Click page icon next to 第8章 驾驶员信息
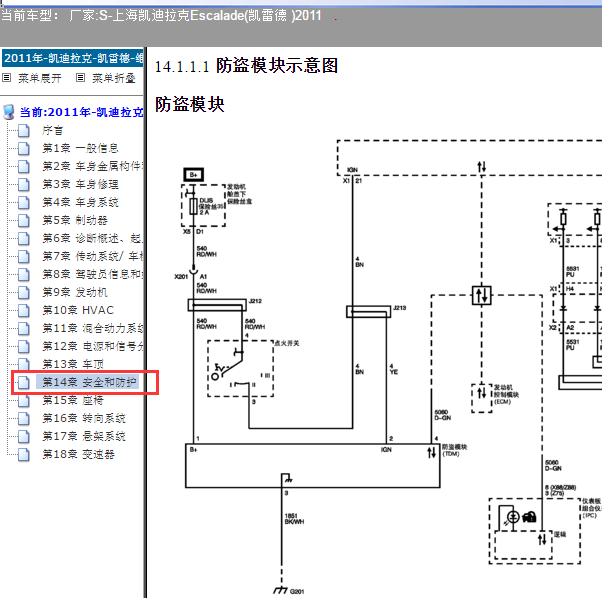The height and width of the screenshot is (598, 602). pos(24,275)
